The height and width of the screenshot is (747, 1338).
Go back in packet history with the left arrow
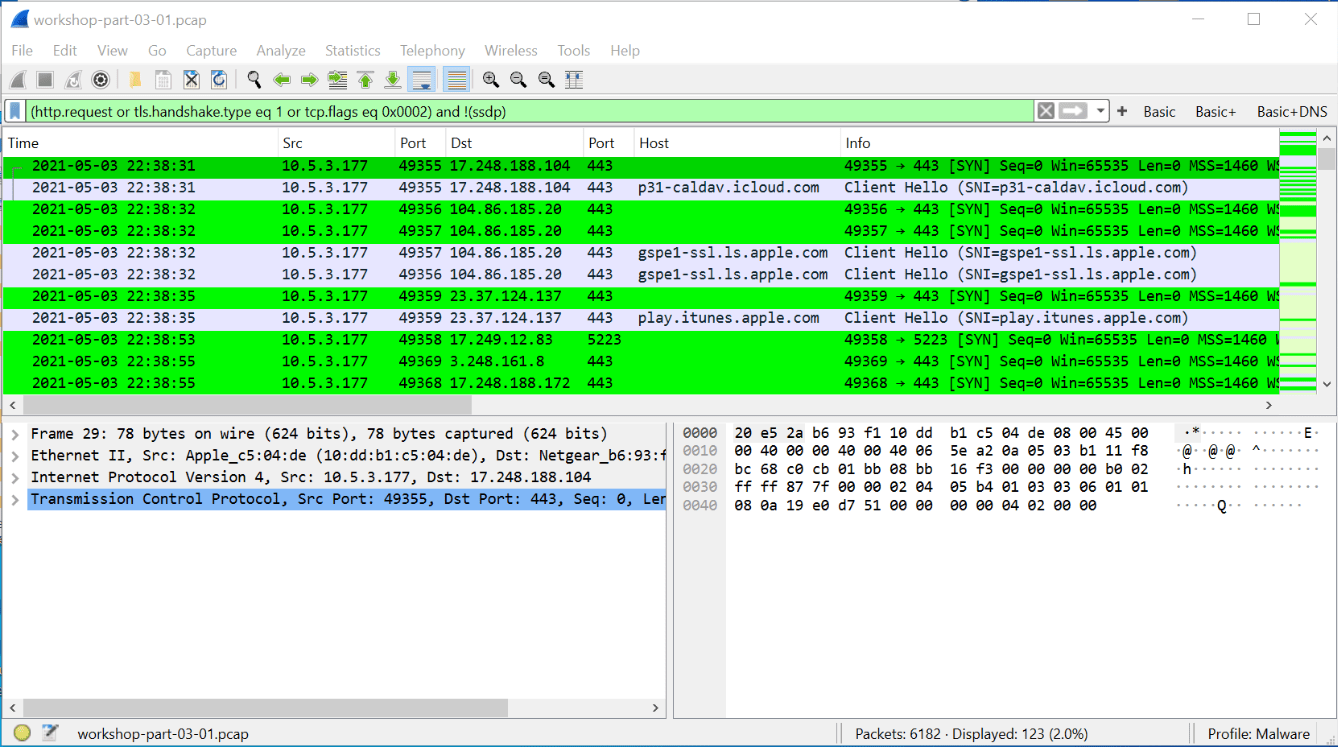[282, 80]
